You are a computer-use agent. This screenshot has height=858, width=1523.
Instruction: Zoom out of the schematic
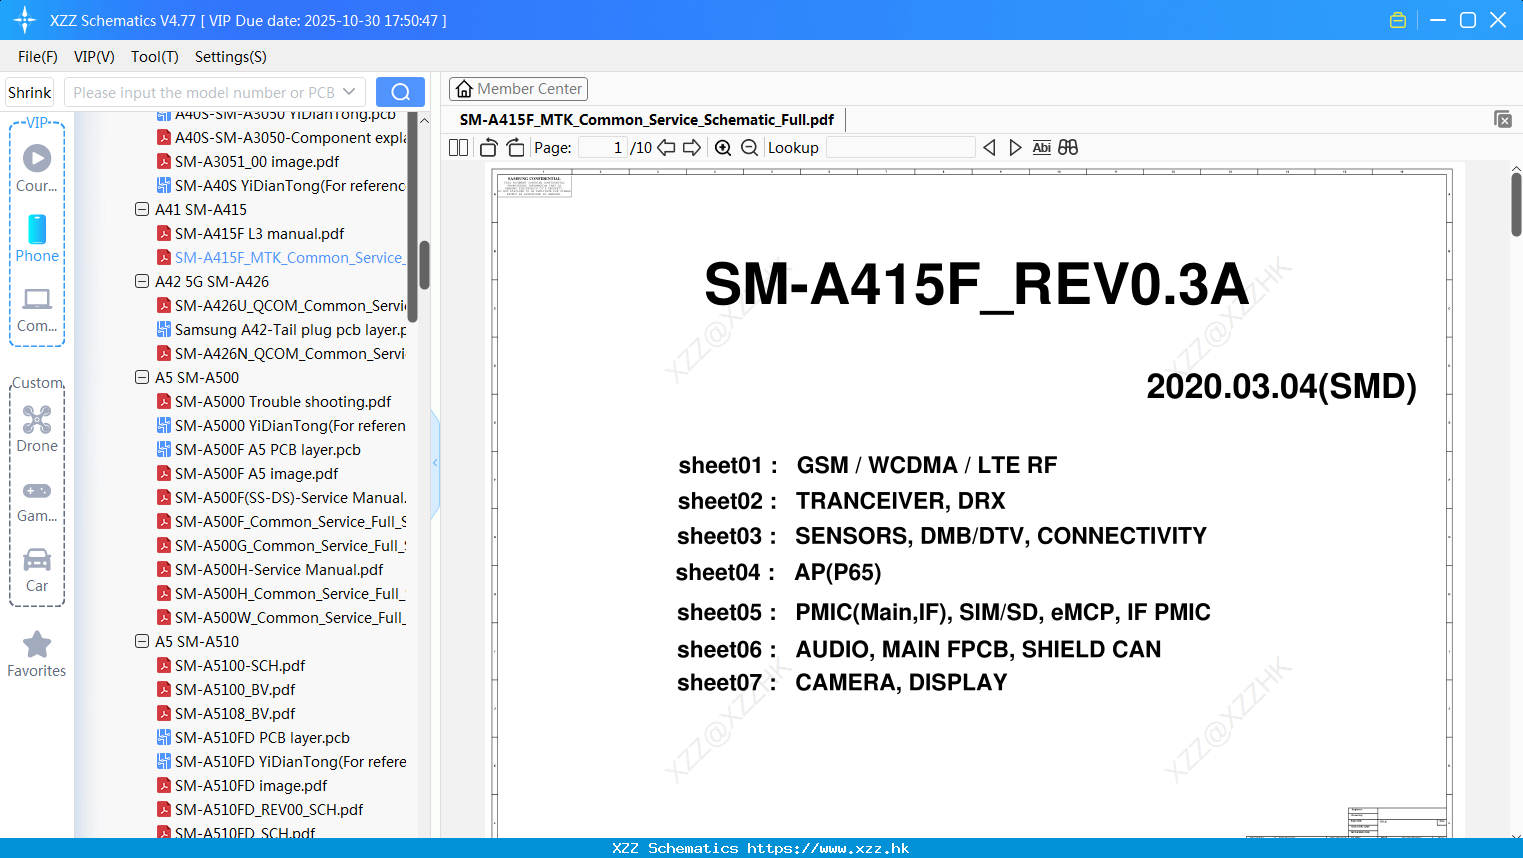(x=749, y=148)
